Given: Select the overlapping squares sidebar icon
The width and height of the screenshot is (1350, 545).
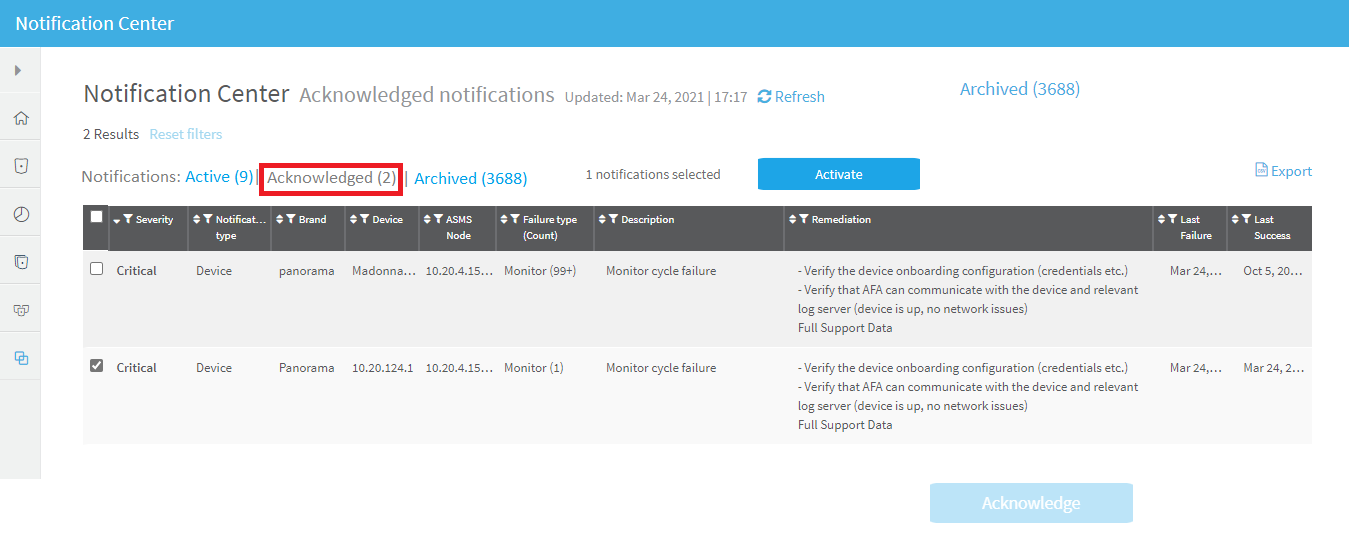Looking at the screenshot, I should pos(20,358).
